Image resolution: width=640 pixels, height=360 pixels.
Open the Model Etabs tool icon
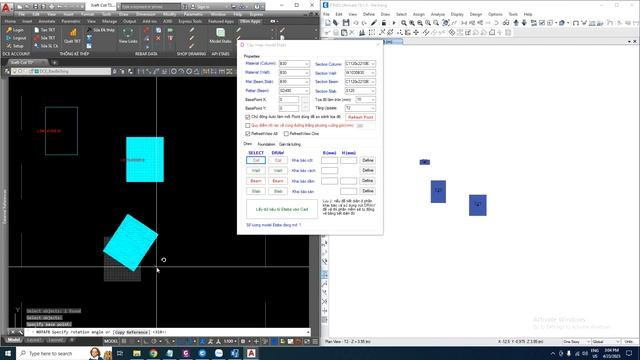coord(220,33)
